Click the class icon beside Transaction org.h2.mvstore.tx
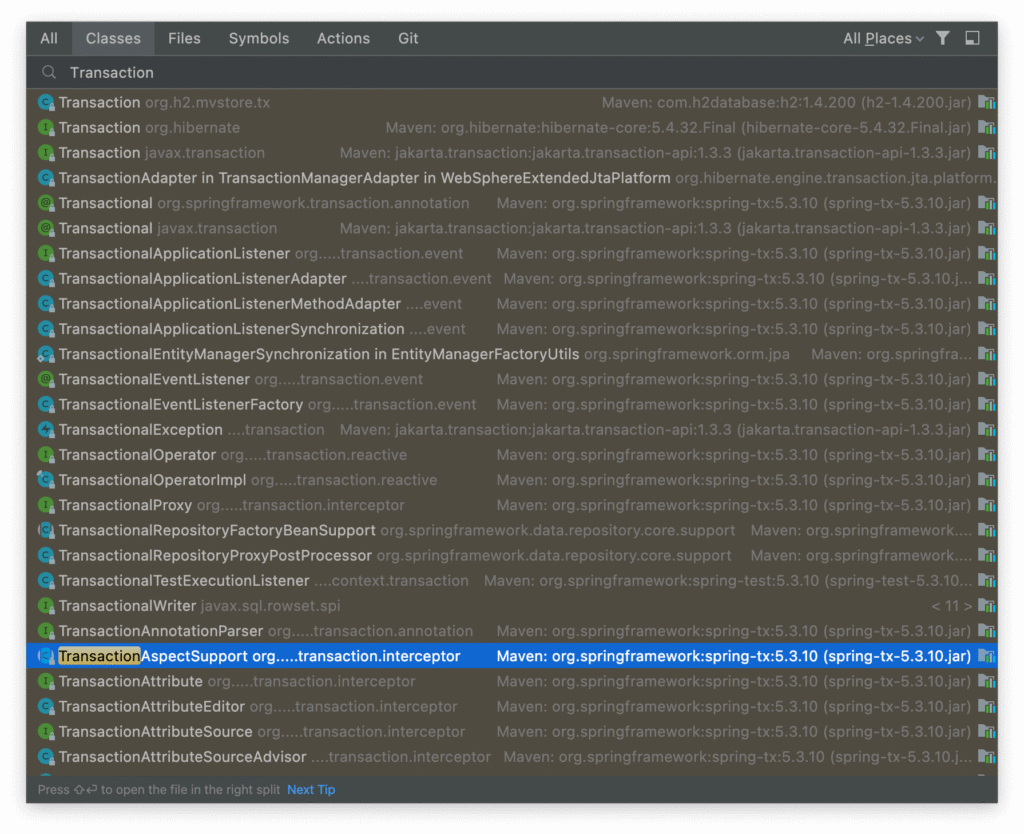This screenshot has height=834, width=1024. tap(44, 102)
